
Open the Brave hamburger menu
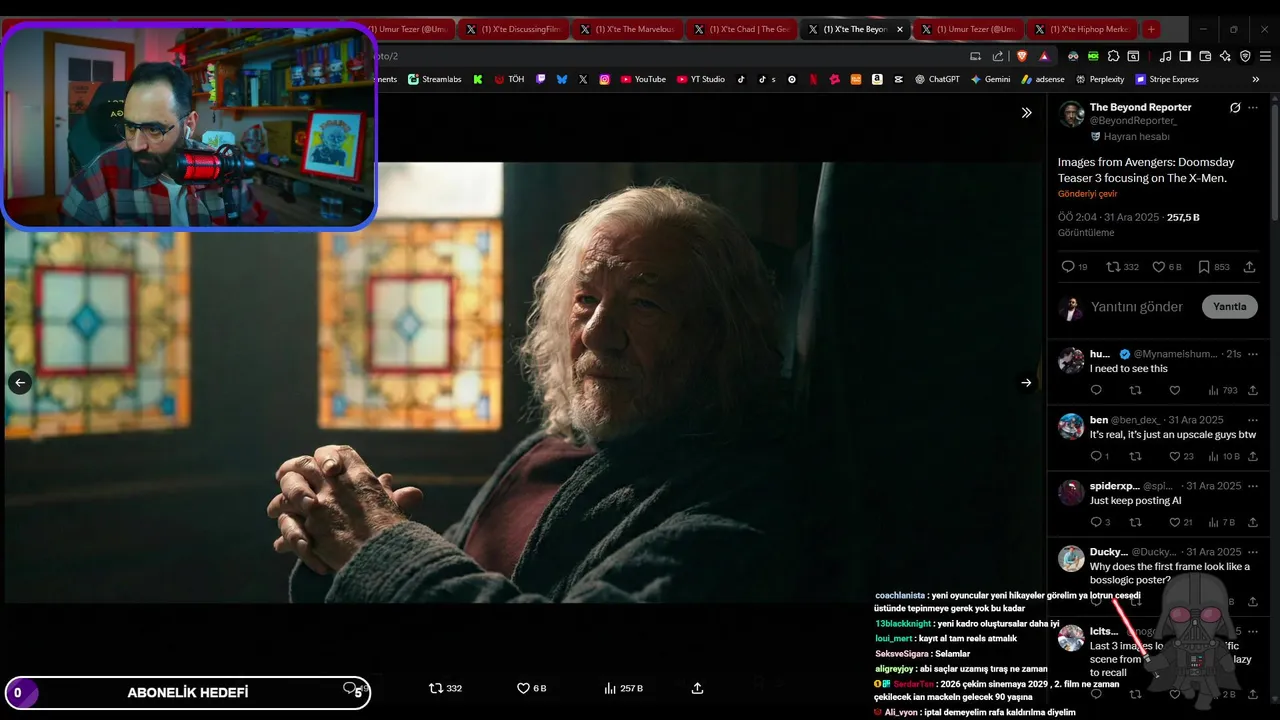click(x=1265, y=56)
